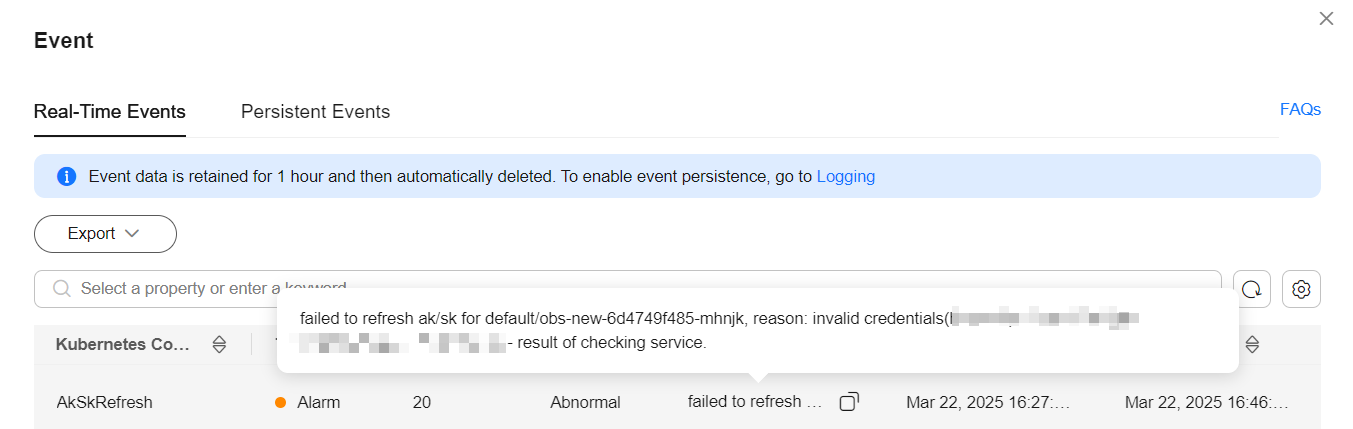1353x429 pixels.
Task: Sort by Kubernetes Co... column arrows
Action: click(x=219, y=345)
